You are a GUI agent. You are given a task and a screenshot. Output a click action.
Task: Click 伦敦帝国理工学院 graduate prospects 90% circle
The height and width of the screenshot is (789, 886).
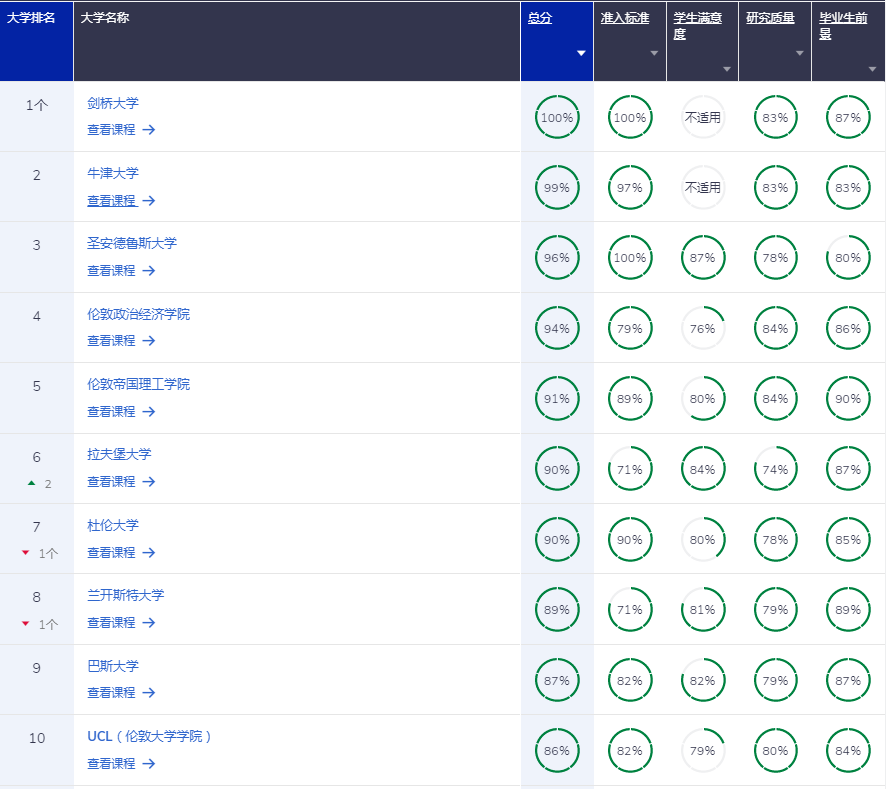click(848, 398)
